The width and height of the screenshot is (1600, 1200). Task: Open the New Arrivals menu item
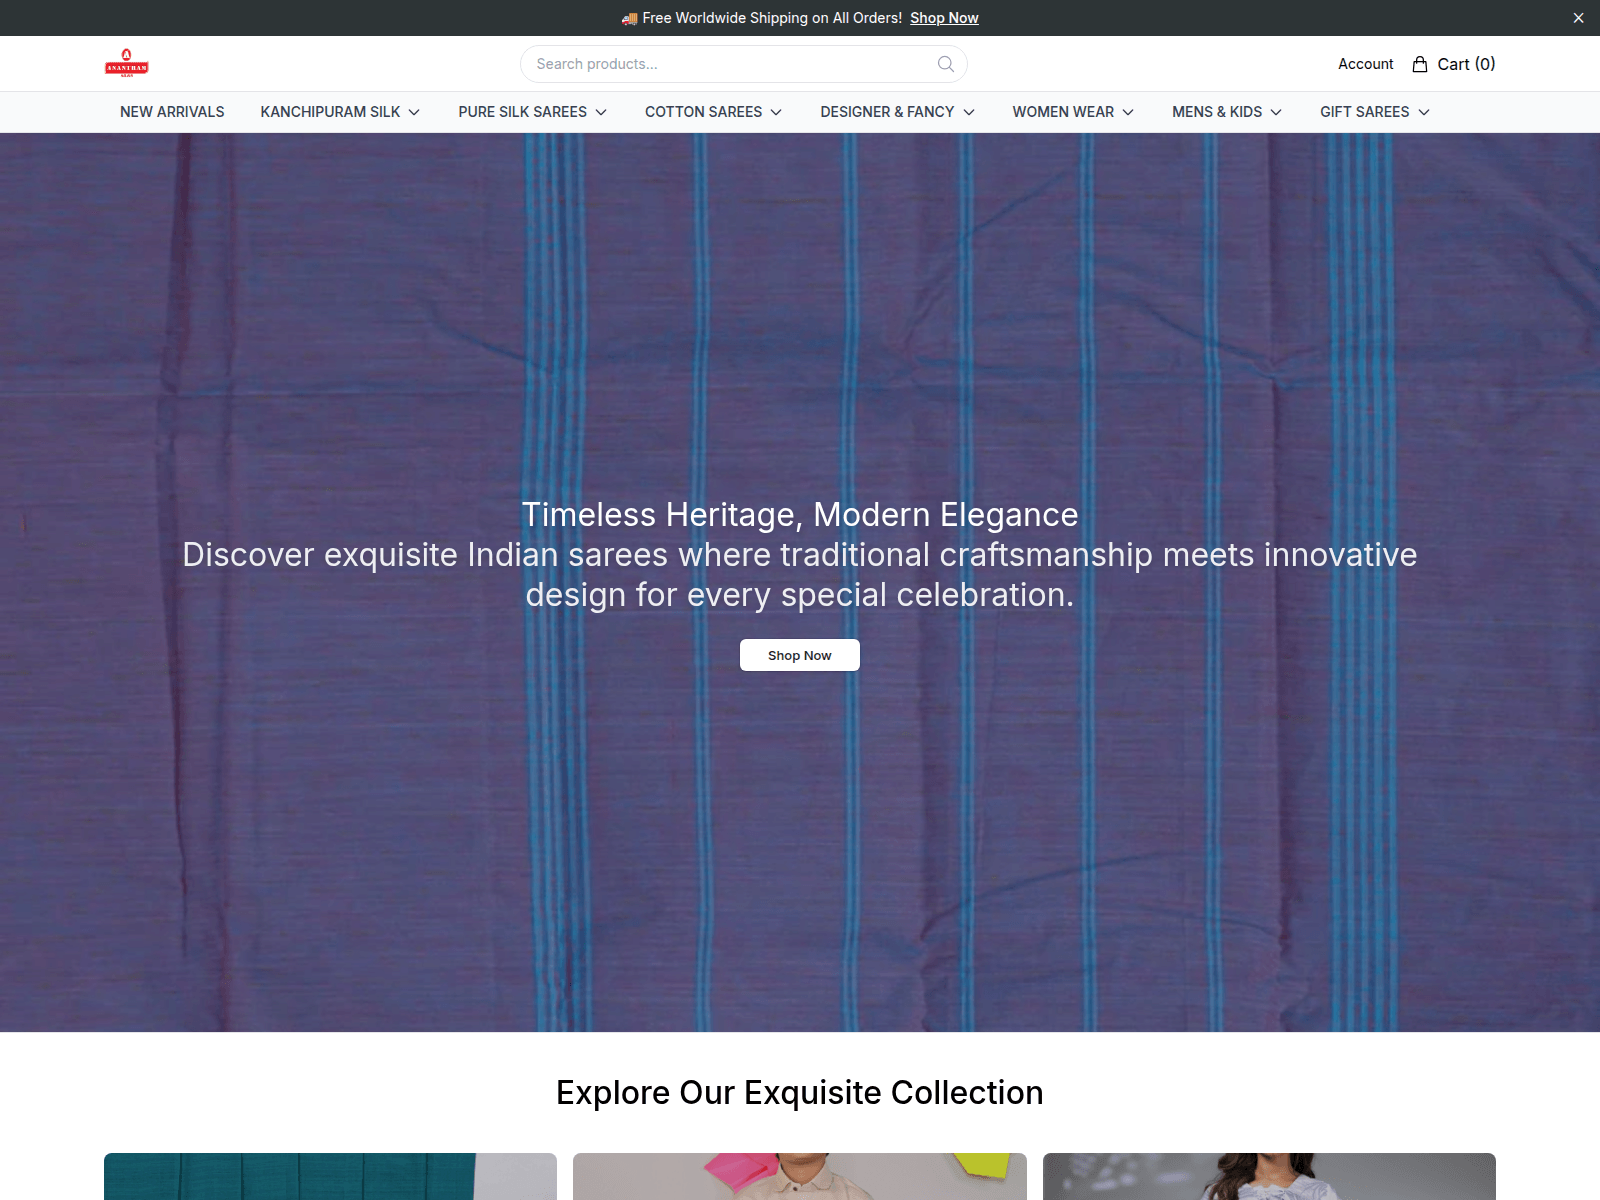click(x=172, y=112)
